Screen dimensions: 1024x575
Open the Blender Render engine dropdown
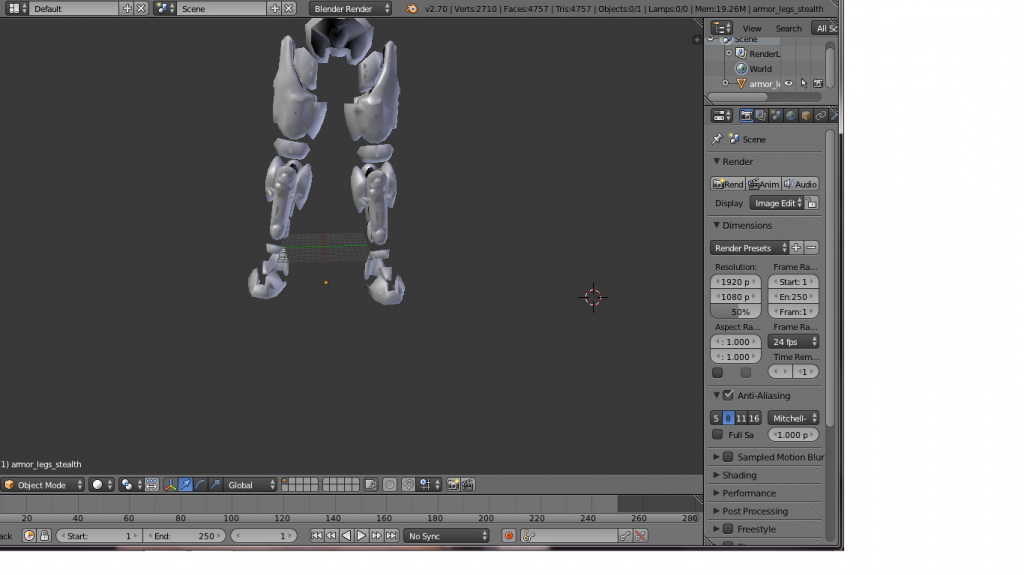(x=350, y=8)
